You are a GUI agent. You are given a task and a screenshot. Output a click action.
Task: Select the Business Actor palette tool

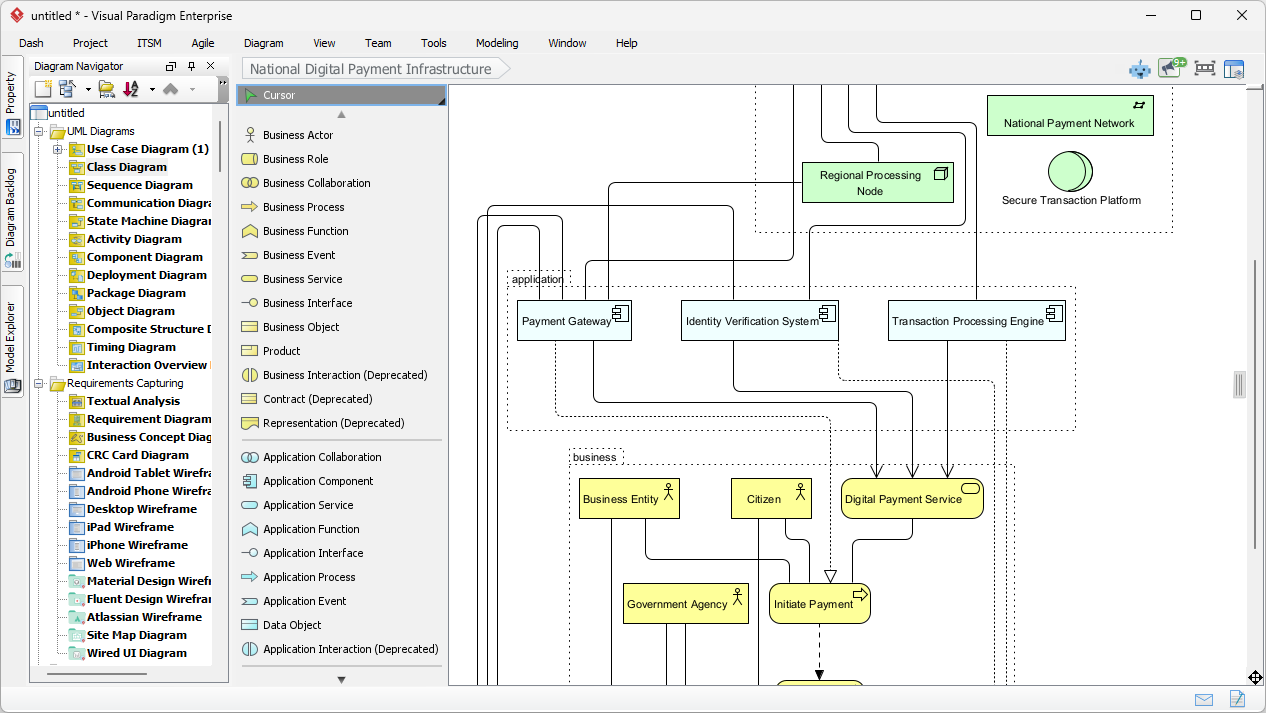pyautogui.click(x=297, y=135)
